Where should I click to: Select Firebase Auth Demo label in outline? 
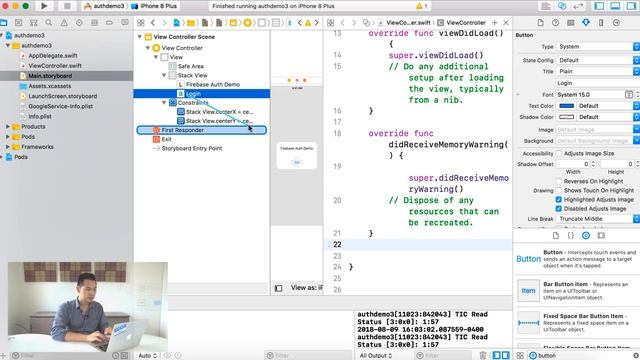click(x=213, y=84)
